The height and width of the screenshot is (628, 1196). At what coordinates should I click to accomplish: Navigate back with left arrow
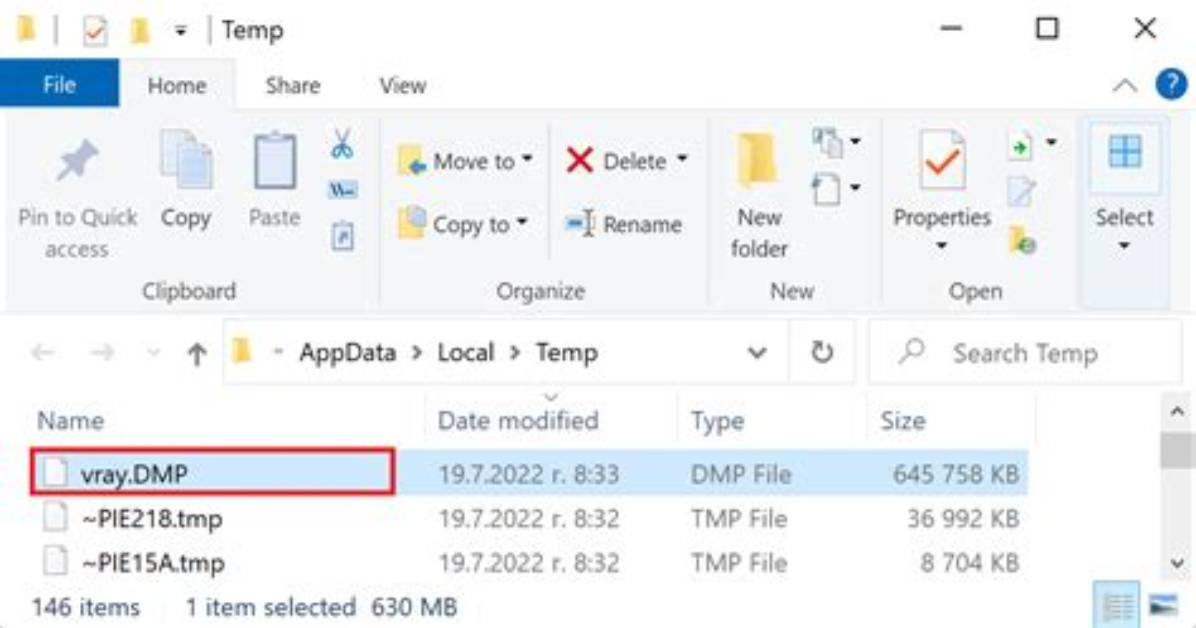[x=43, y=353]
